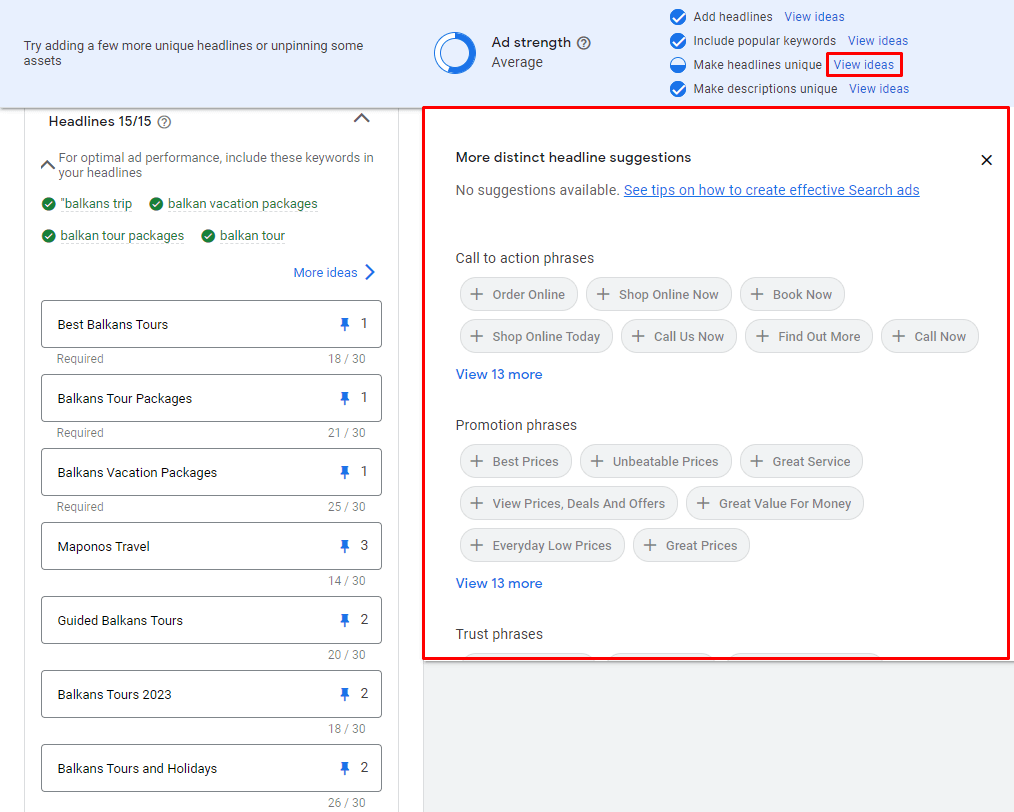The height and width of the screenshot is (812, 1014).
Task: Toggle pin on Balkans Tours and Holidays
Action: (x=345, y=768)
